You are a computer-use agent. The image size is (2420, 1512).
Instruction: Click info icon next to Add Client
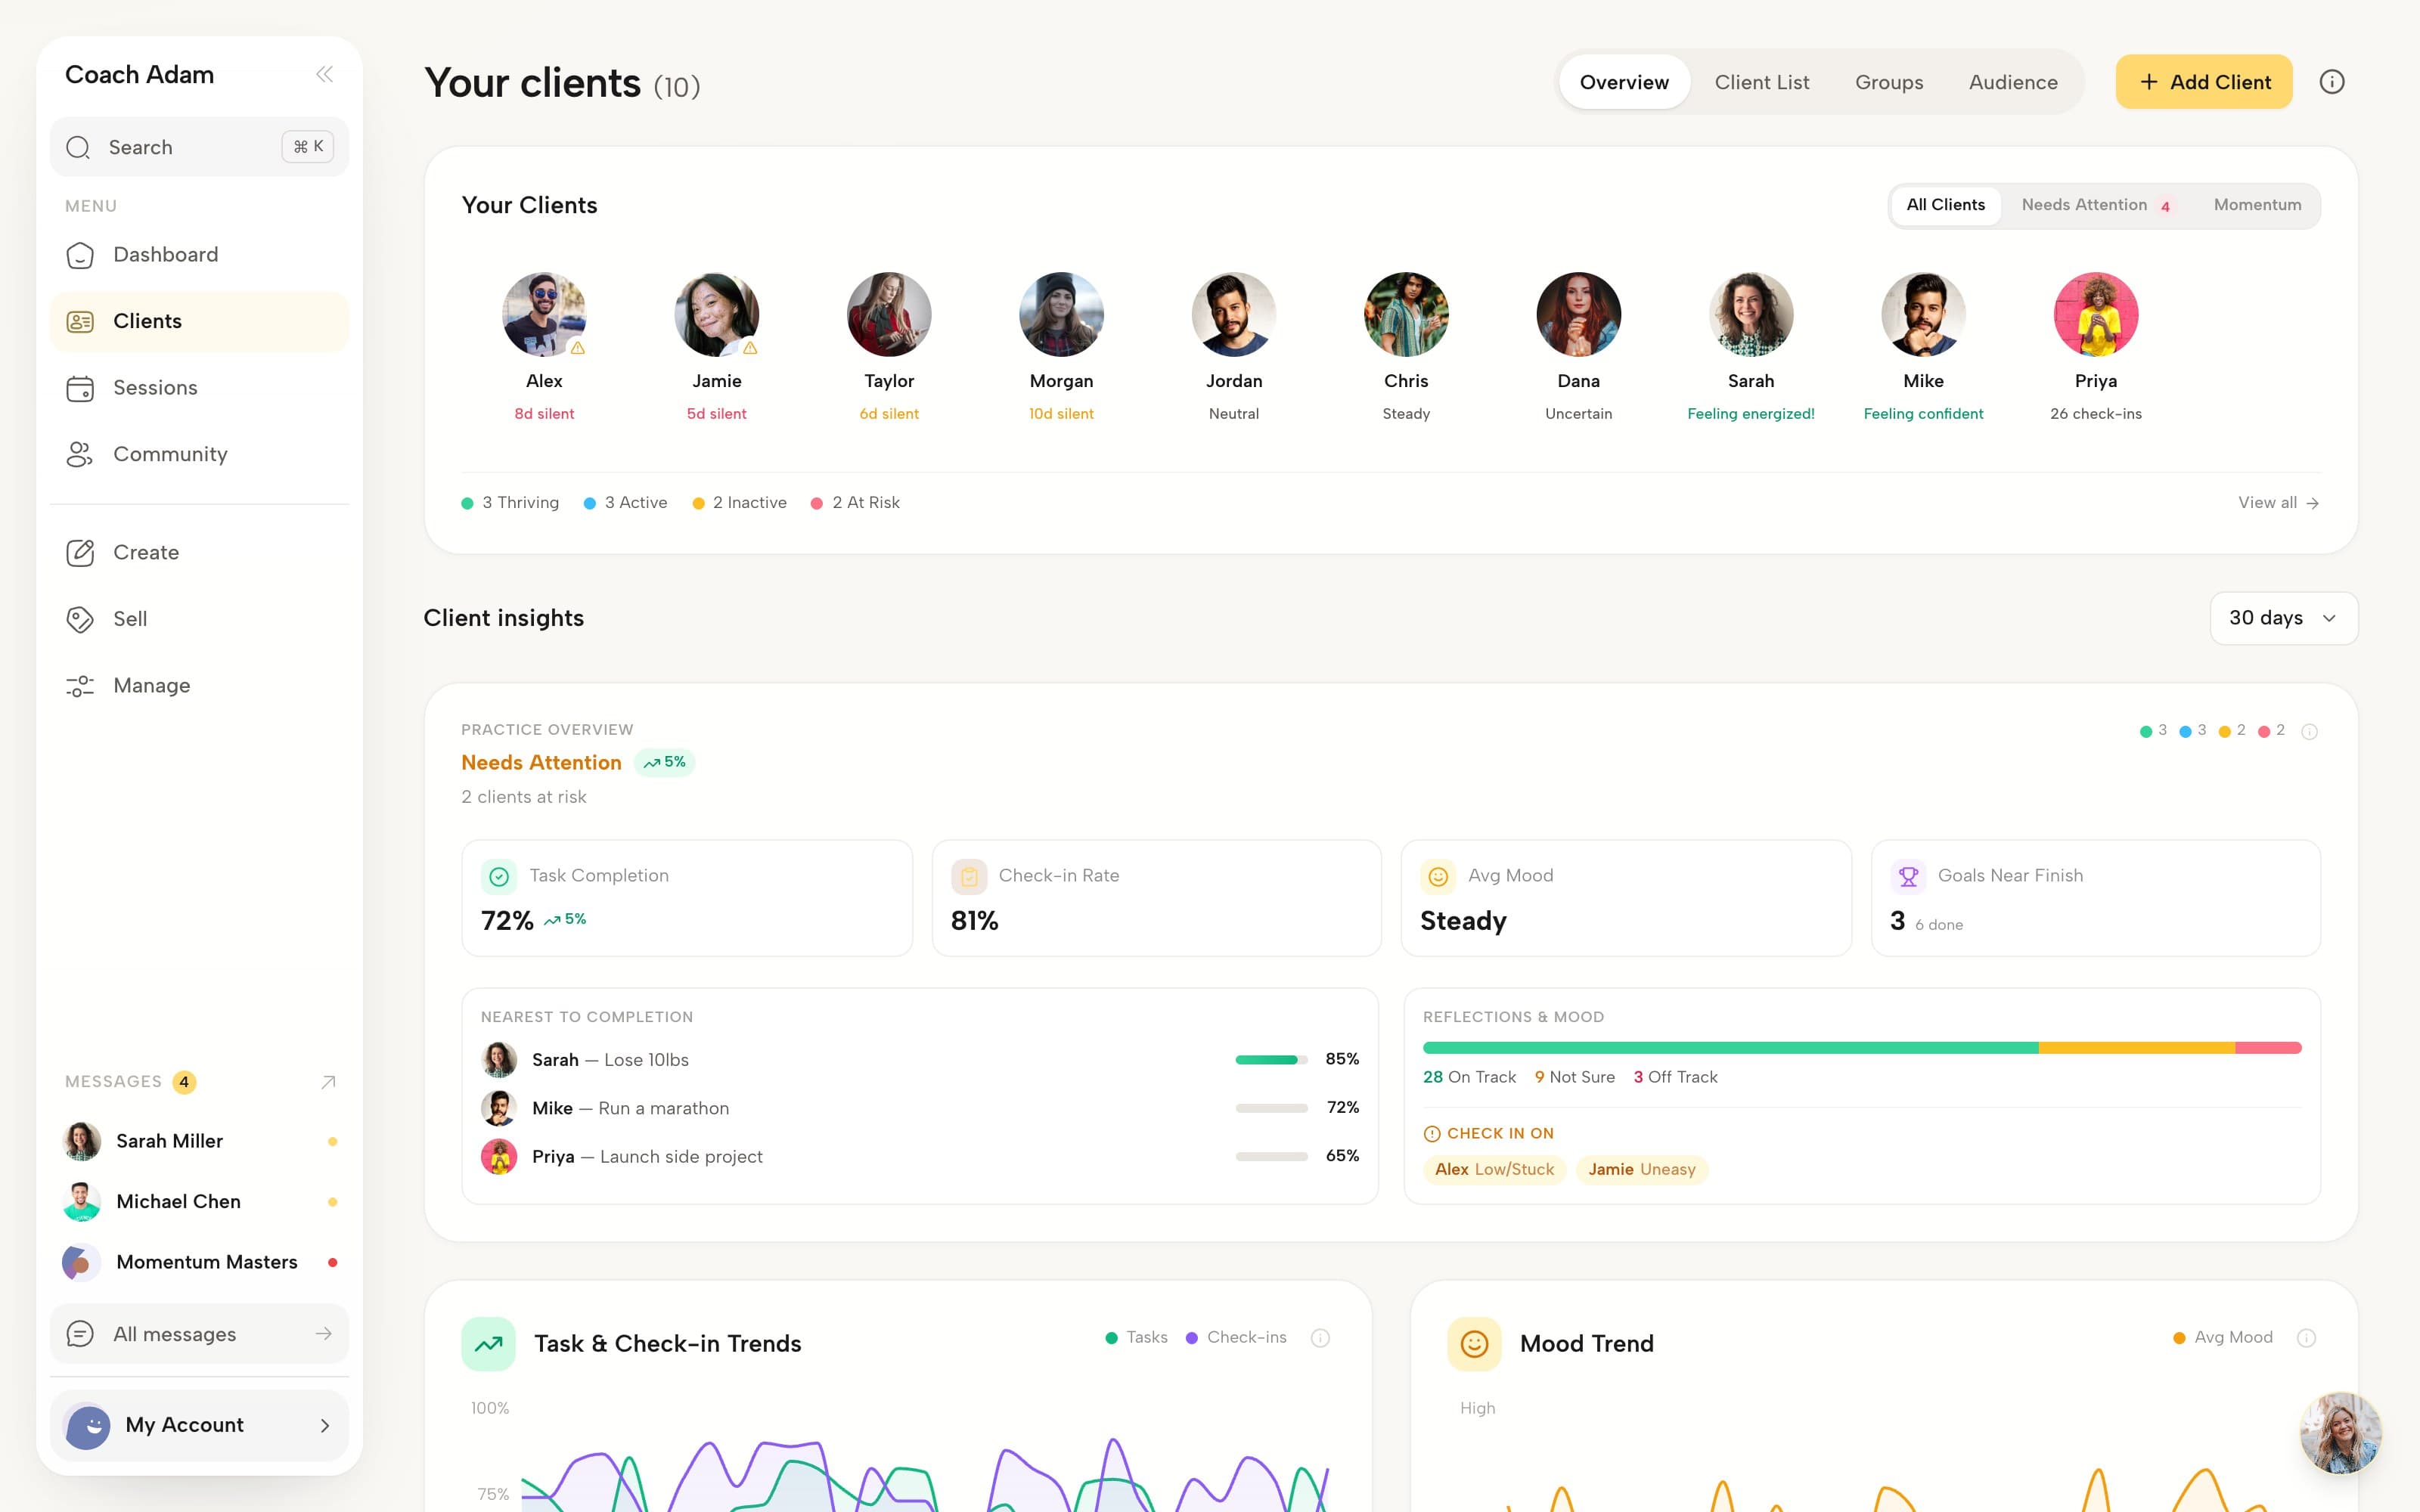point(2331,82)
